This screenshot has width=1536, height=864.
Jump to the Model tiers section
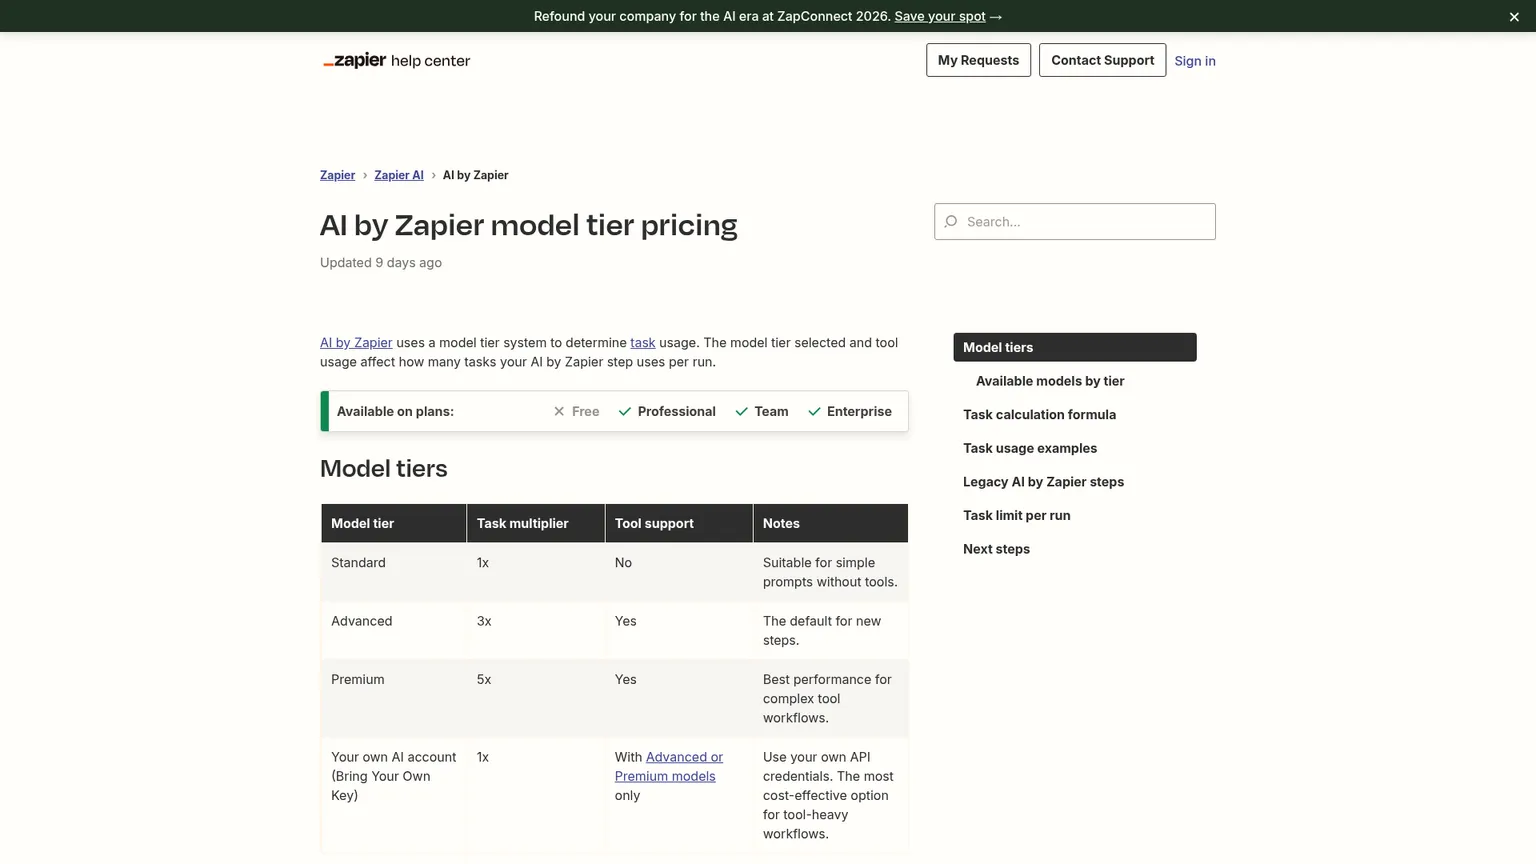[x=1075, y=347]
